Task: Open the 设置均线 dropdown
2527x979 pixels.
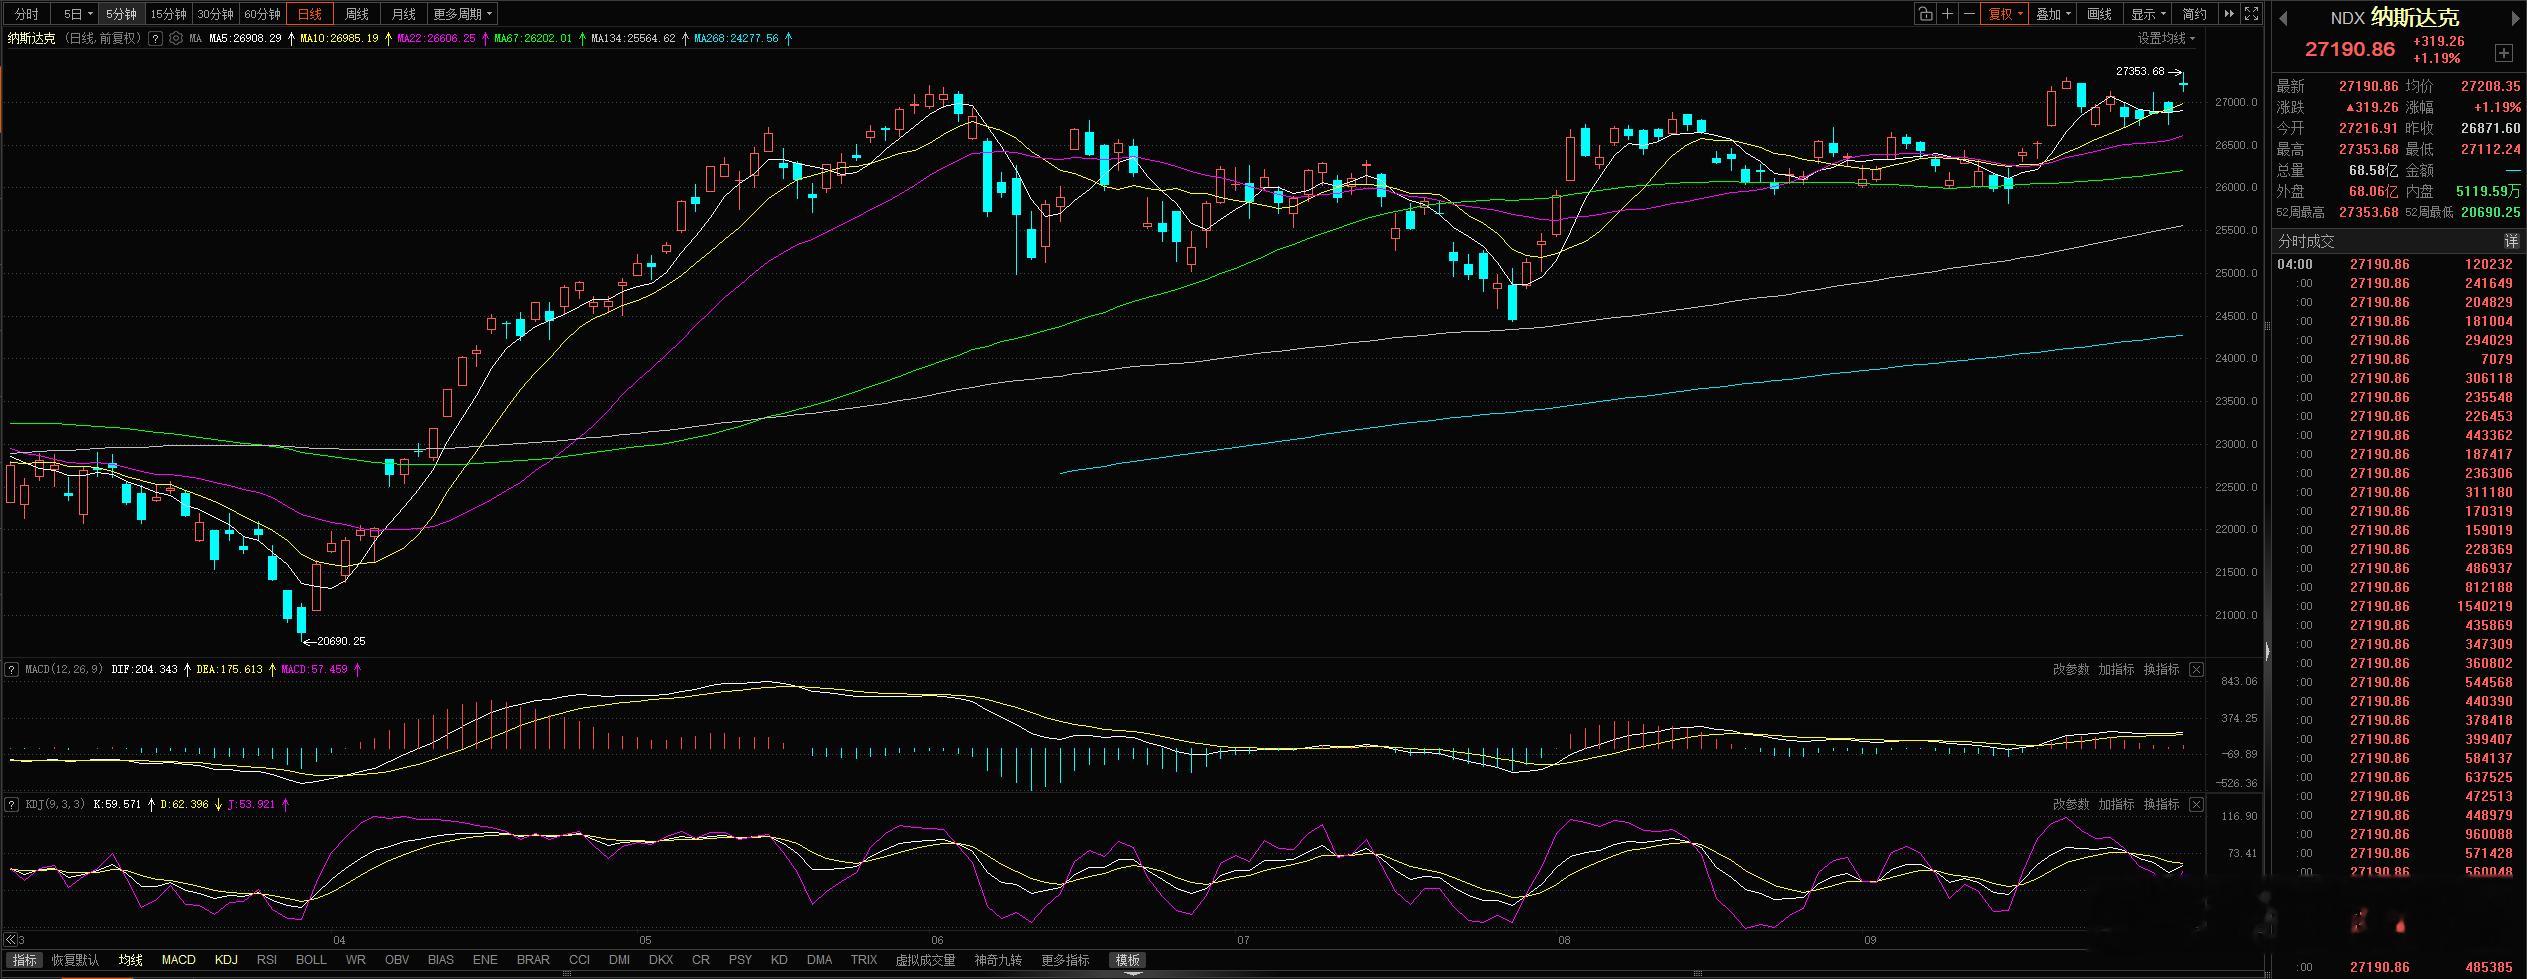Action: point(2166,38)
